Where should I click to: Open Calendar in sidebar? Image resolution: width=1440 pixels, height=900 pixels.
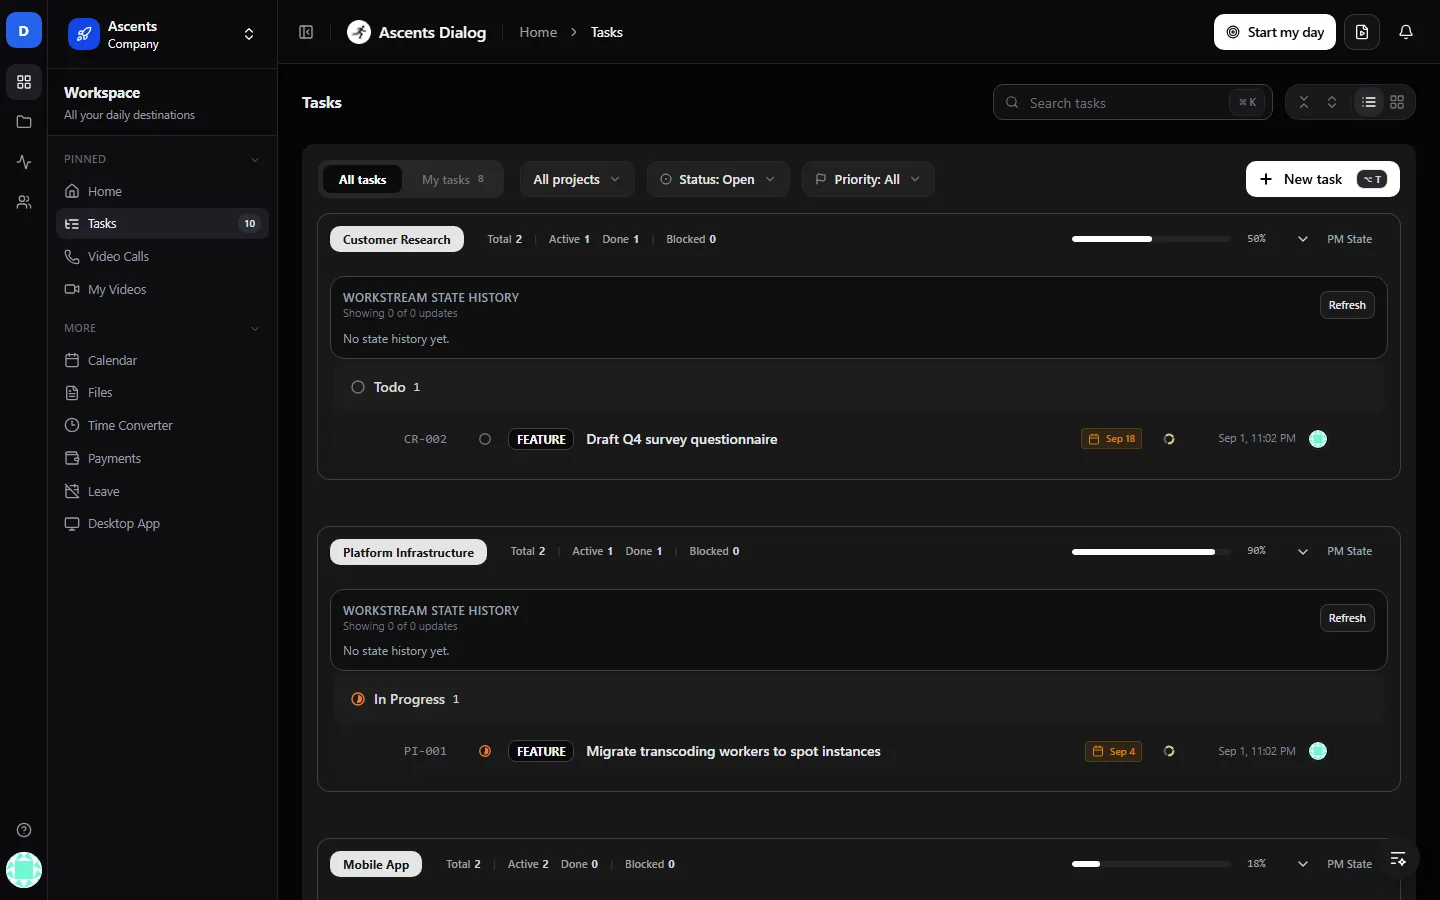click(162, 360)
